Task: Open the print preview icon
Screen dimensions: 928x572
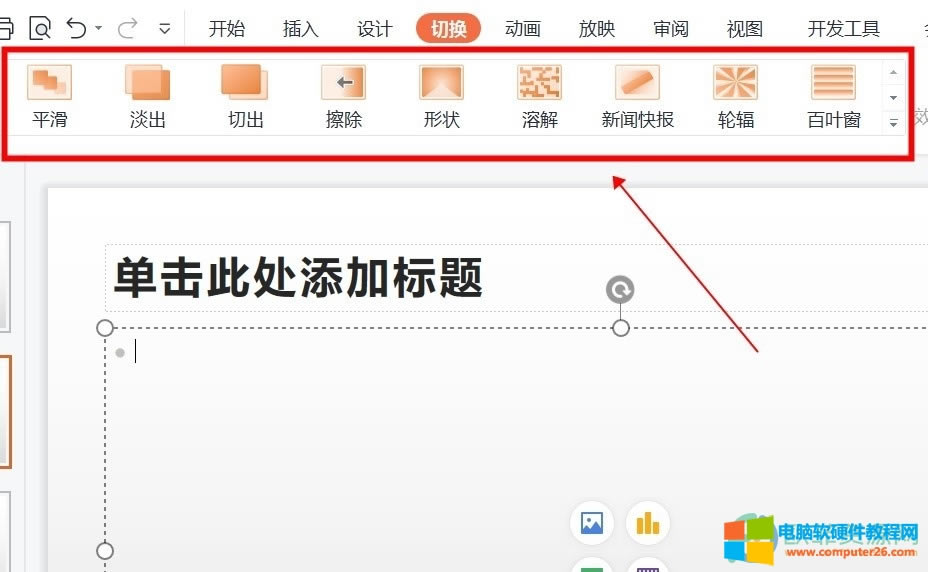Action: pos(40,28)
